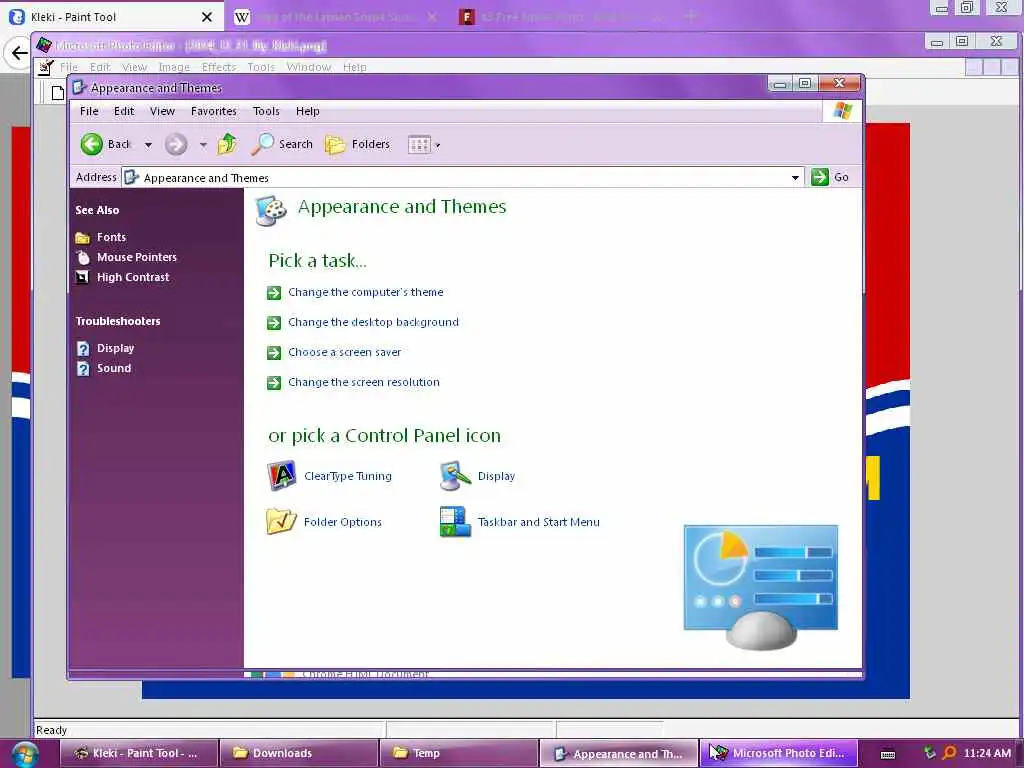
Task: Click the green Back arrow icon
Action: click(x=92, y=144)
